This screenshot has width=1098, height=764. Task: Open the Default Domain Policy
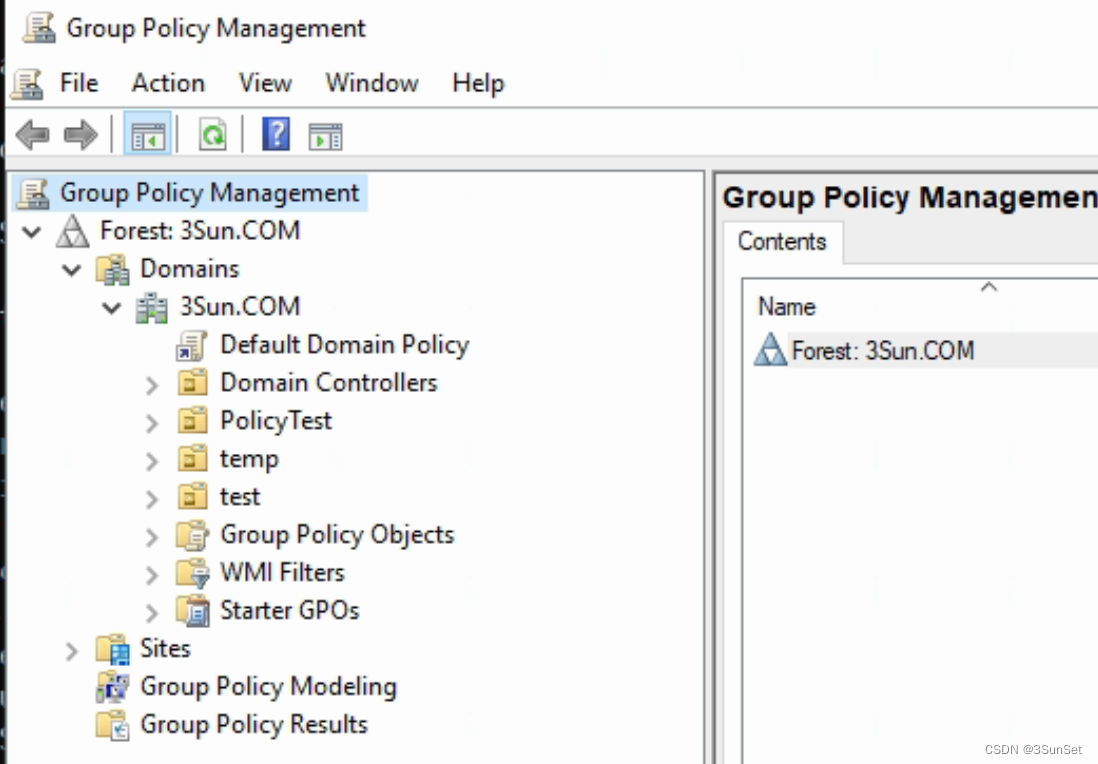[x=343, y=344]
